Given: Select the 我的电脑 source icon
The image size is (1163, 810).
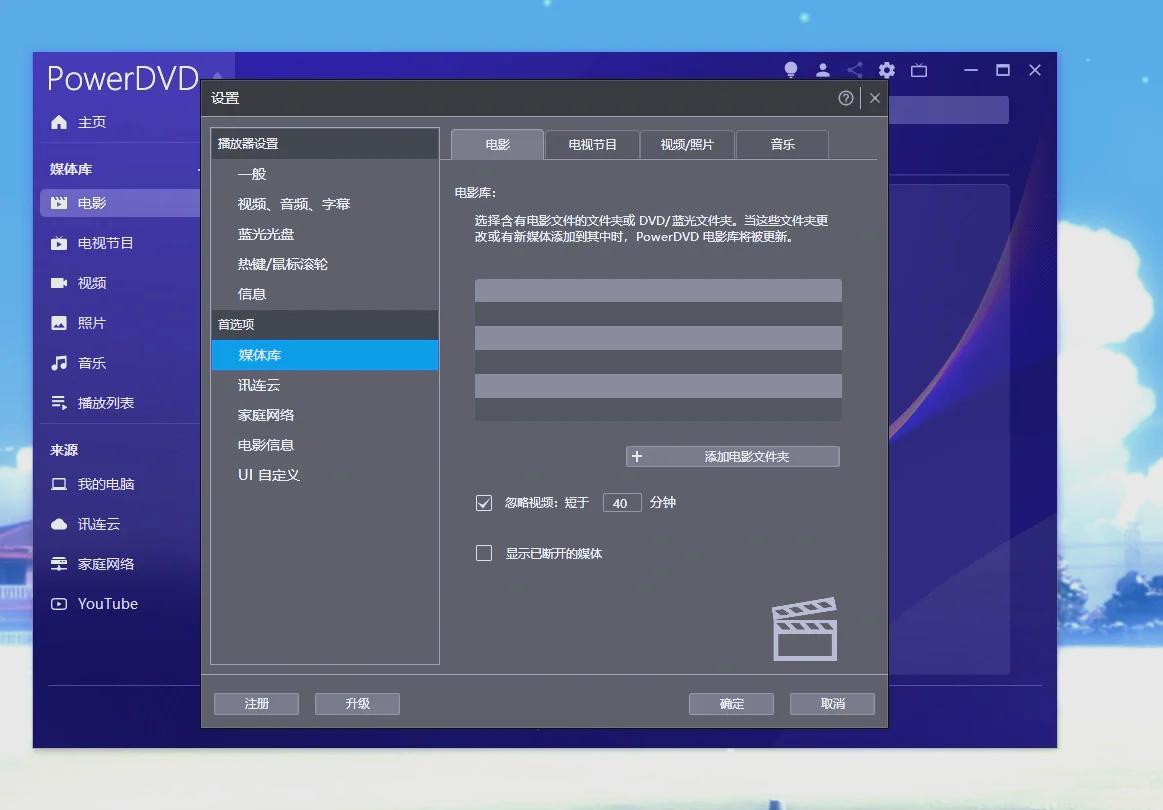Looking at the screenshot, I should tap(59, 483).
